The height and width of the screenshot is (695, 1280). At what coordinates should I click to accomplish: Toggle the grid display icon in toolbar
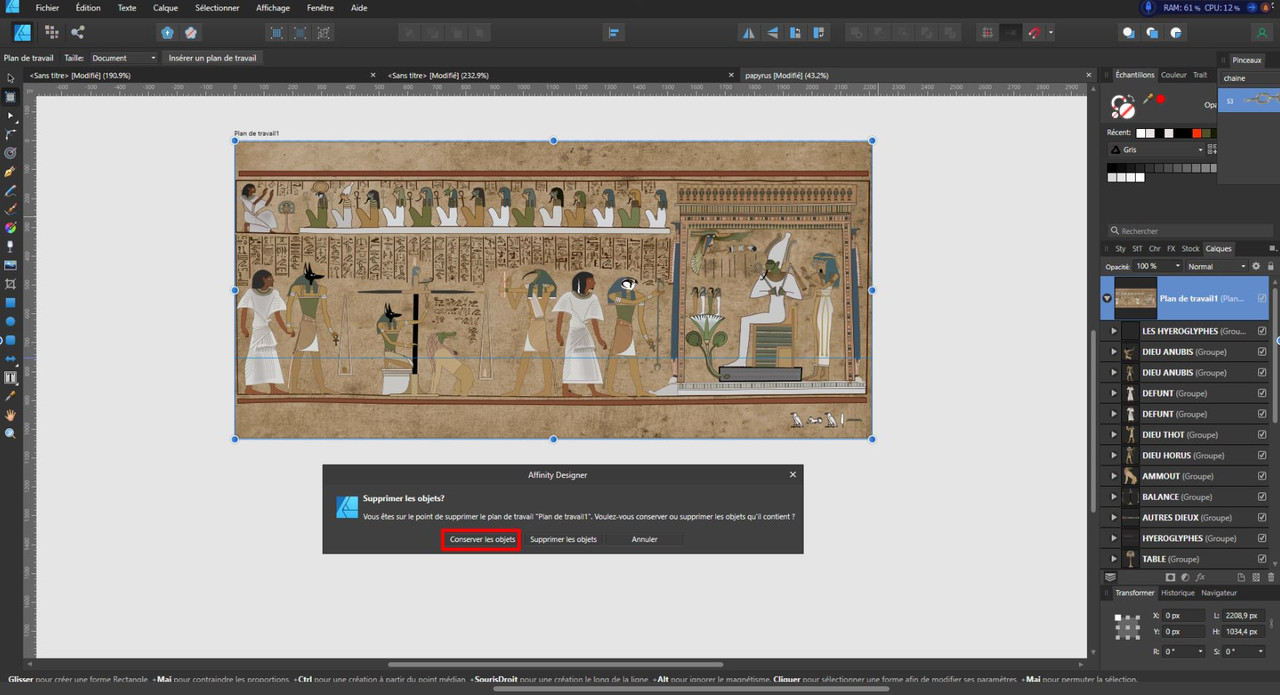pyautogui.click(x=987, y=33)
